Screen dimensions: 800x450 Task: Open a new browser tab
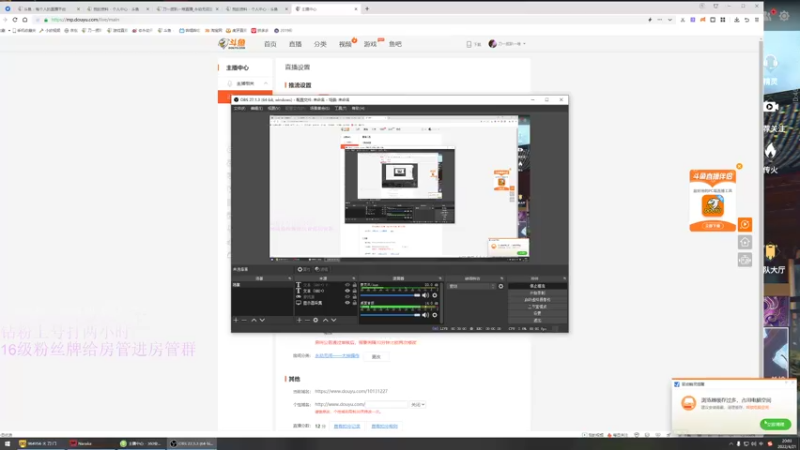(367, 9)
